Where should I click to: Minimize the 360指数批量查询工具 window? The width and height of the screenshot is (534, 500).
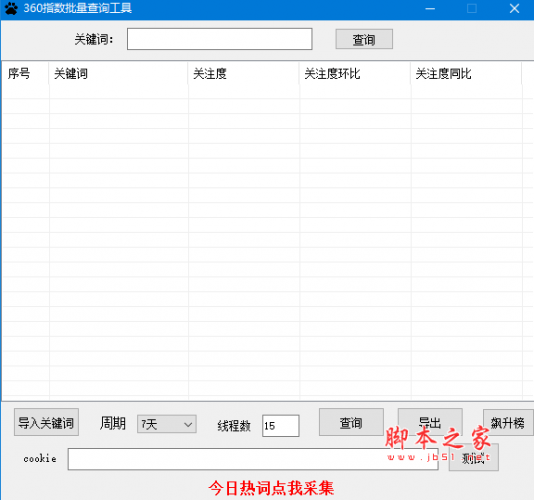pyautogui.click(x=430, y=9)
